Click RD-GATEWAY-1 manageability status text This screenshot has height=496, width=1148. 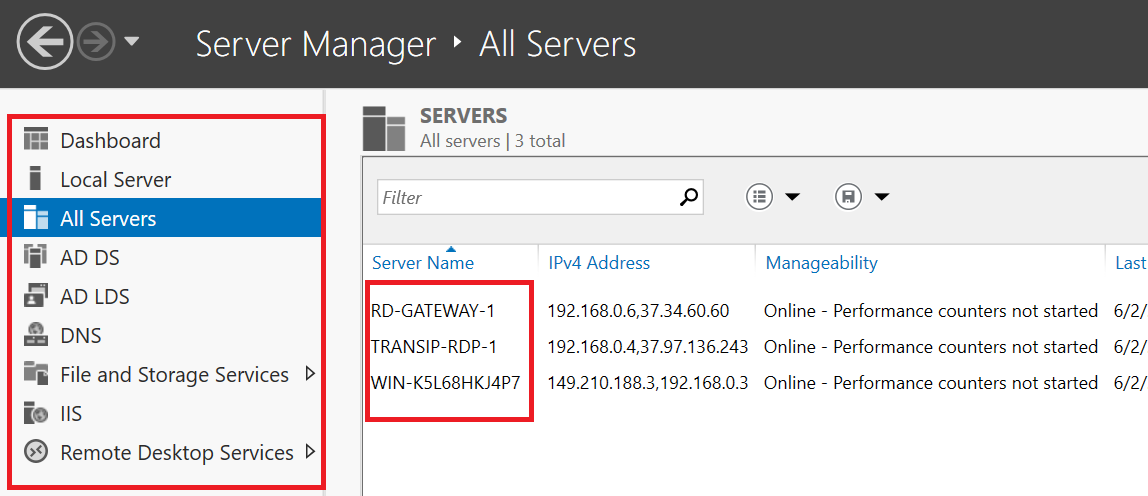[x=931, y=311]
